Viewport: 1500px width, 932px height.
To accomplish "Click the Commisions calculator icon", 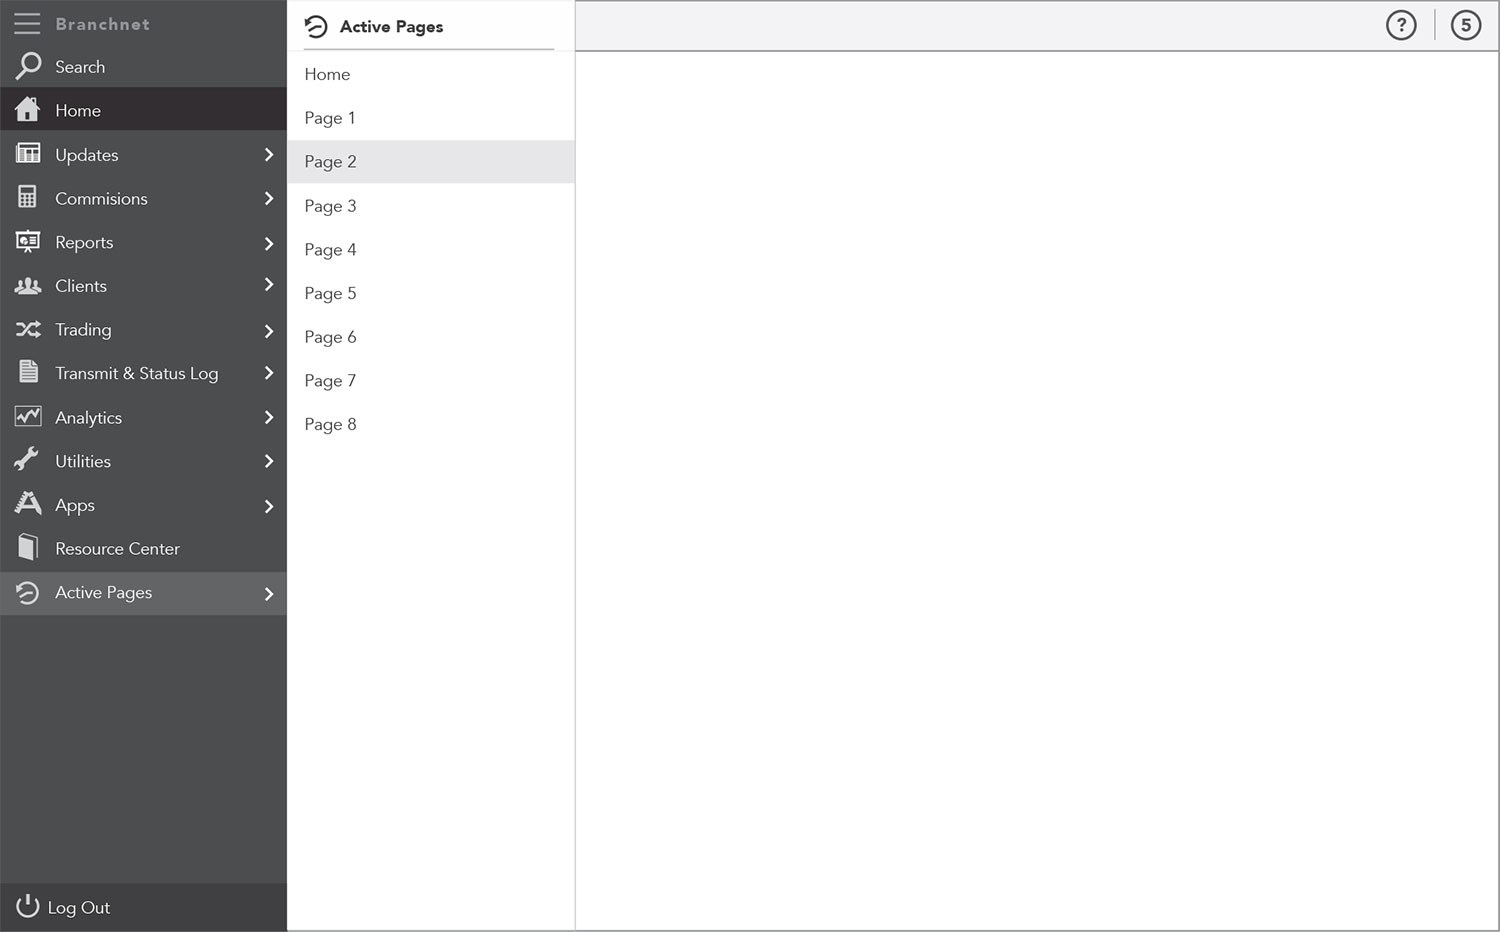I will pos(27,197).
